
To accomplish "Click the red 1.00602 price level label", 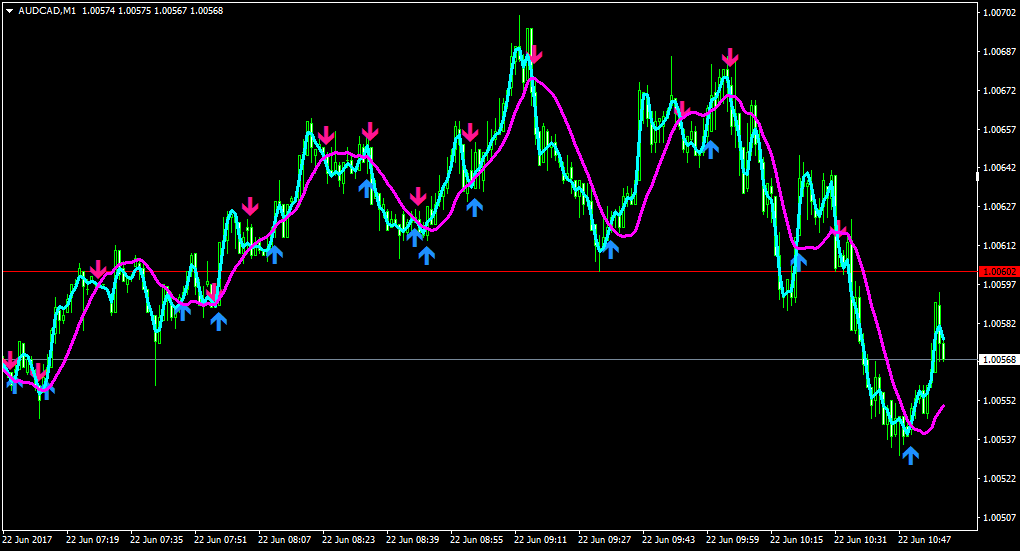I will point(999,271).
